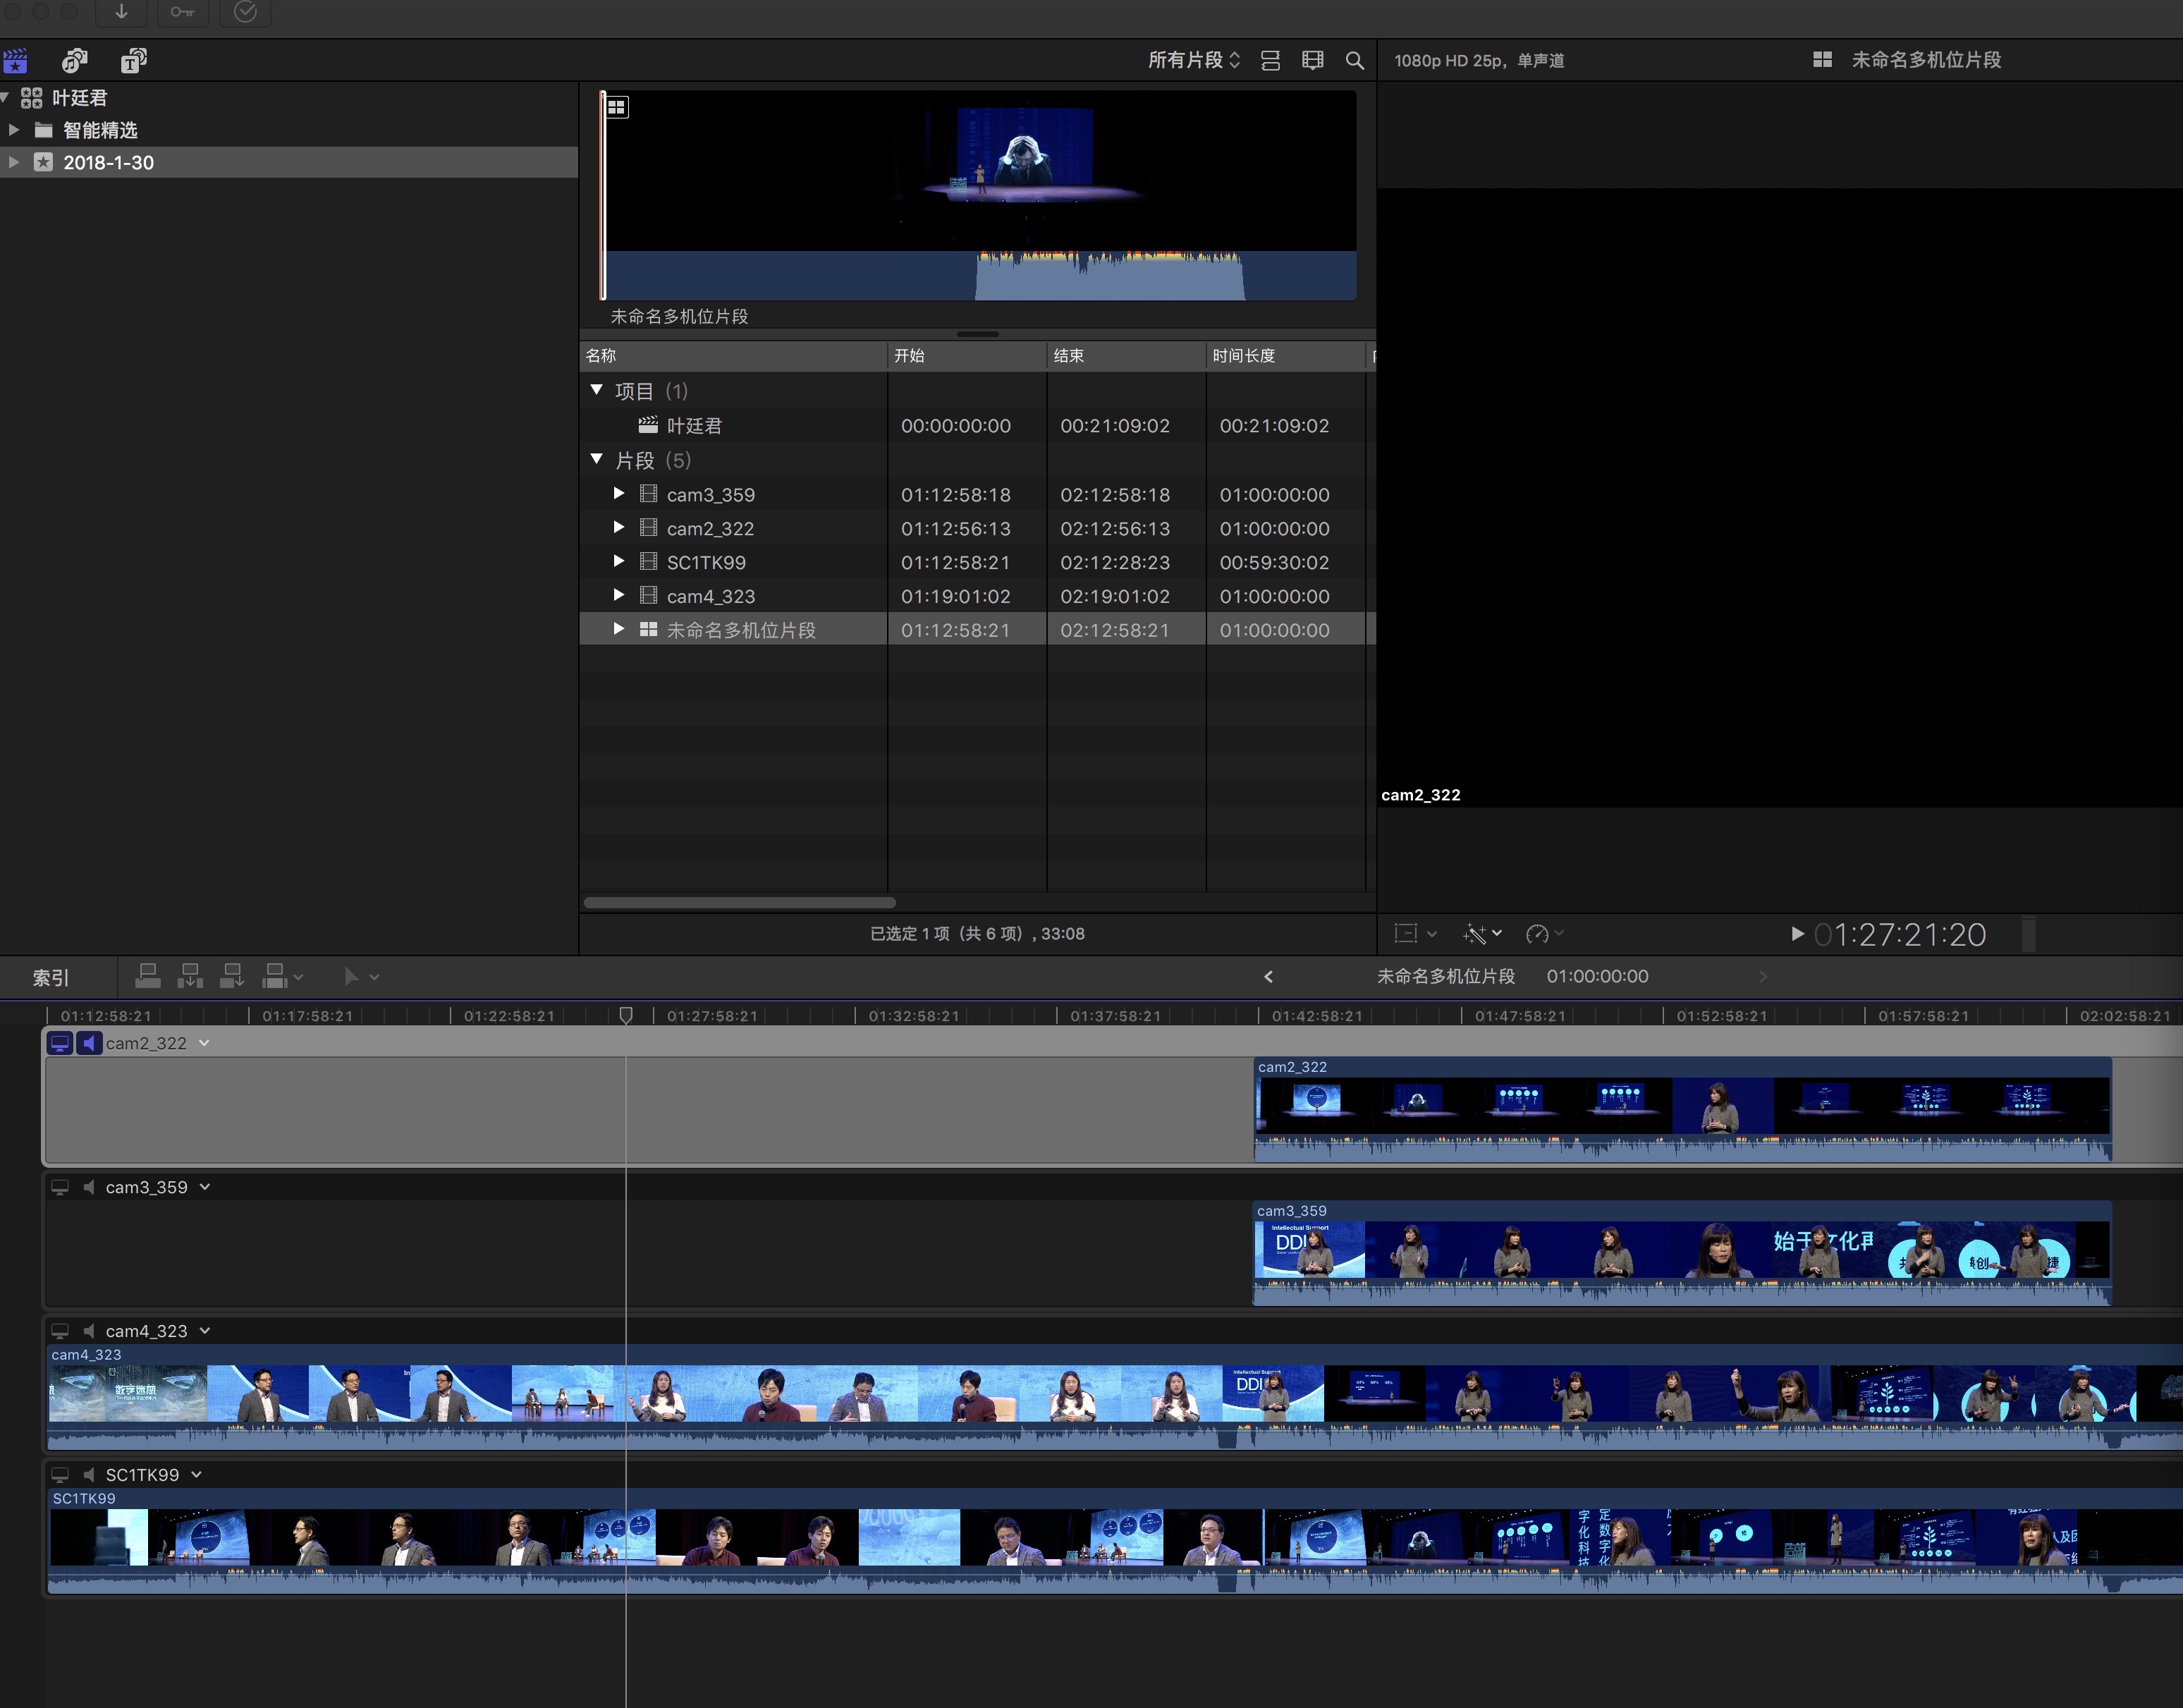Viewport: 2183px width, 1708px height.
Task: Toggle filmstrip and list view icon
Action: [1270, 60]
